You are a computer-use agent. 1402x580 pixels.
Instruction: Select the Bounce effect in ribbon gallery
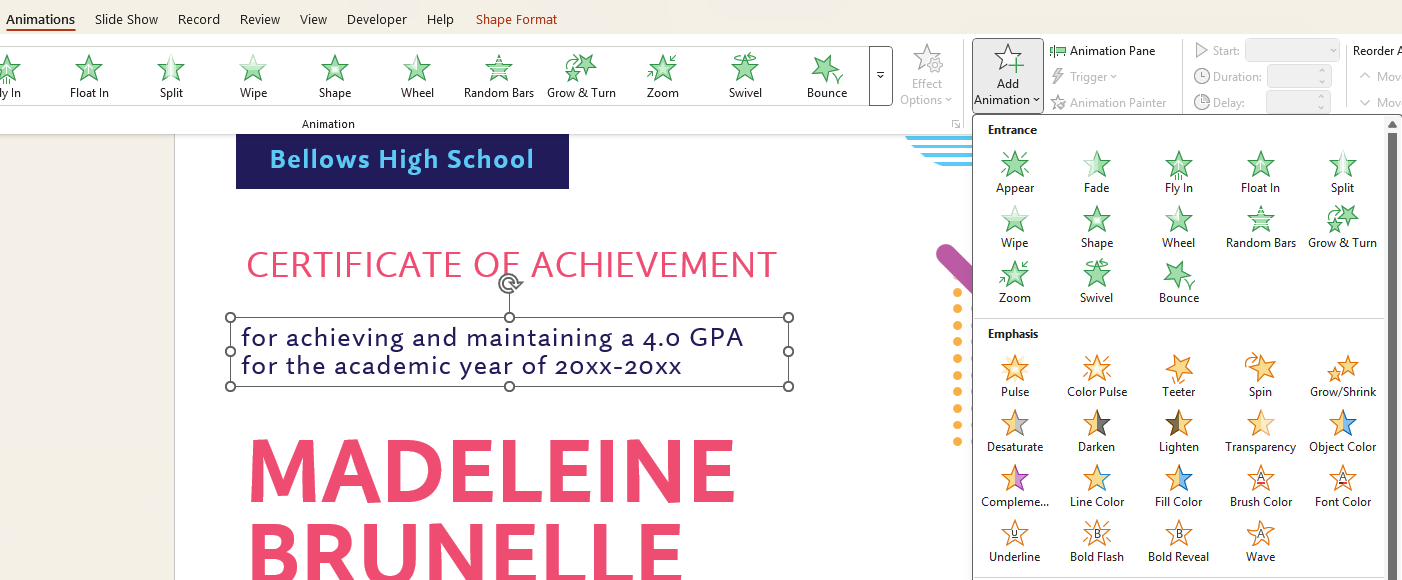(x=826, y=76)
